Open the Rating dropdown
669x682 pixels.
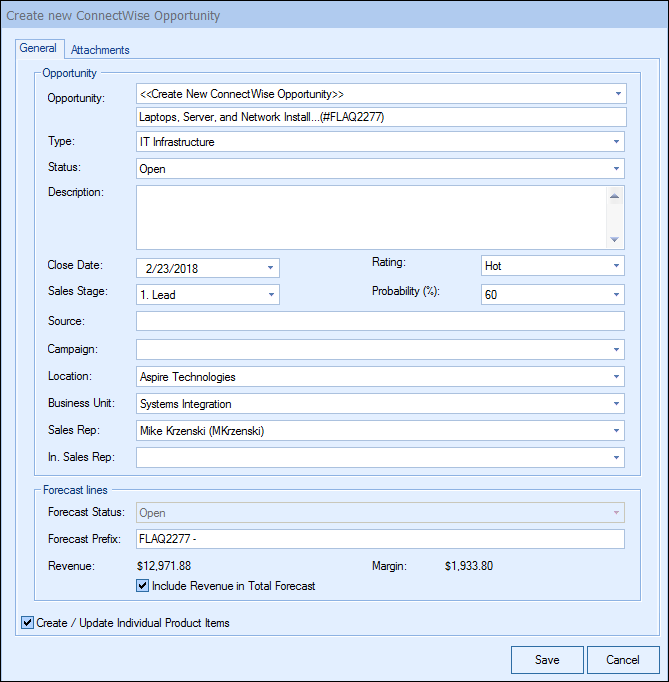tap(616, 267)
